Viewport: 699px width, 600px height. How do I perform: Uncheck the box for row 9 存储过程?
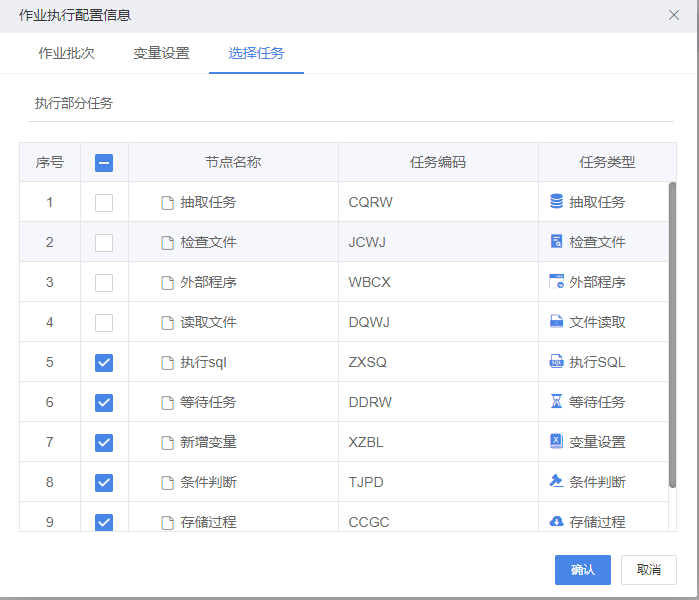click(104, 522)
